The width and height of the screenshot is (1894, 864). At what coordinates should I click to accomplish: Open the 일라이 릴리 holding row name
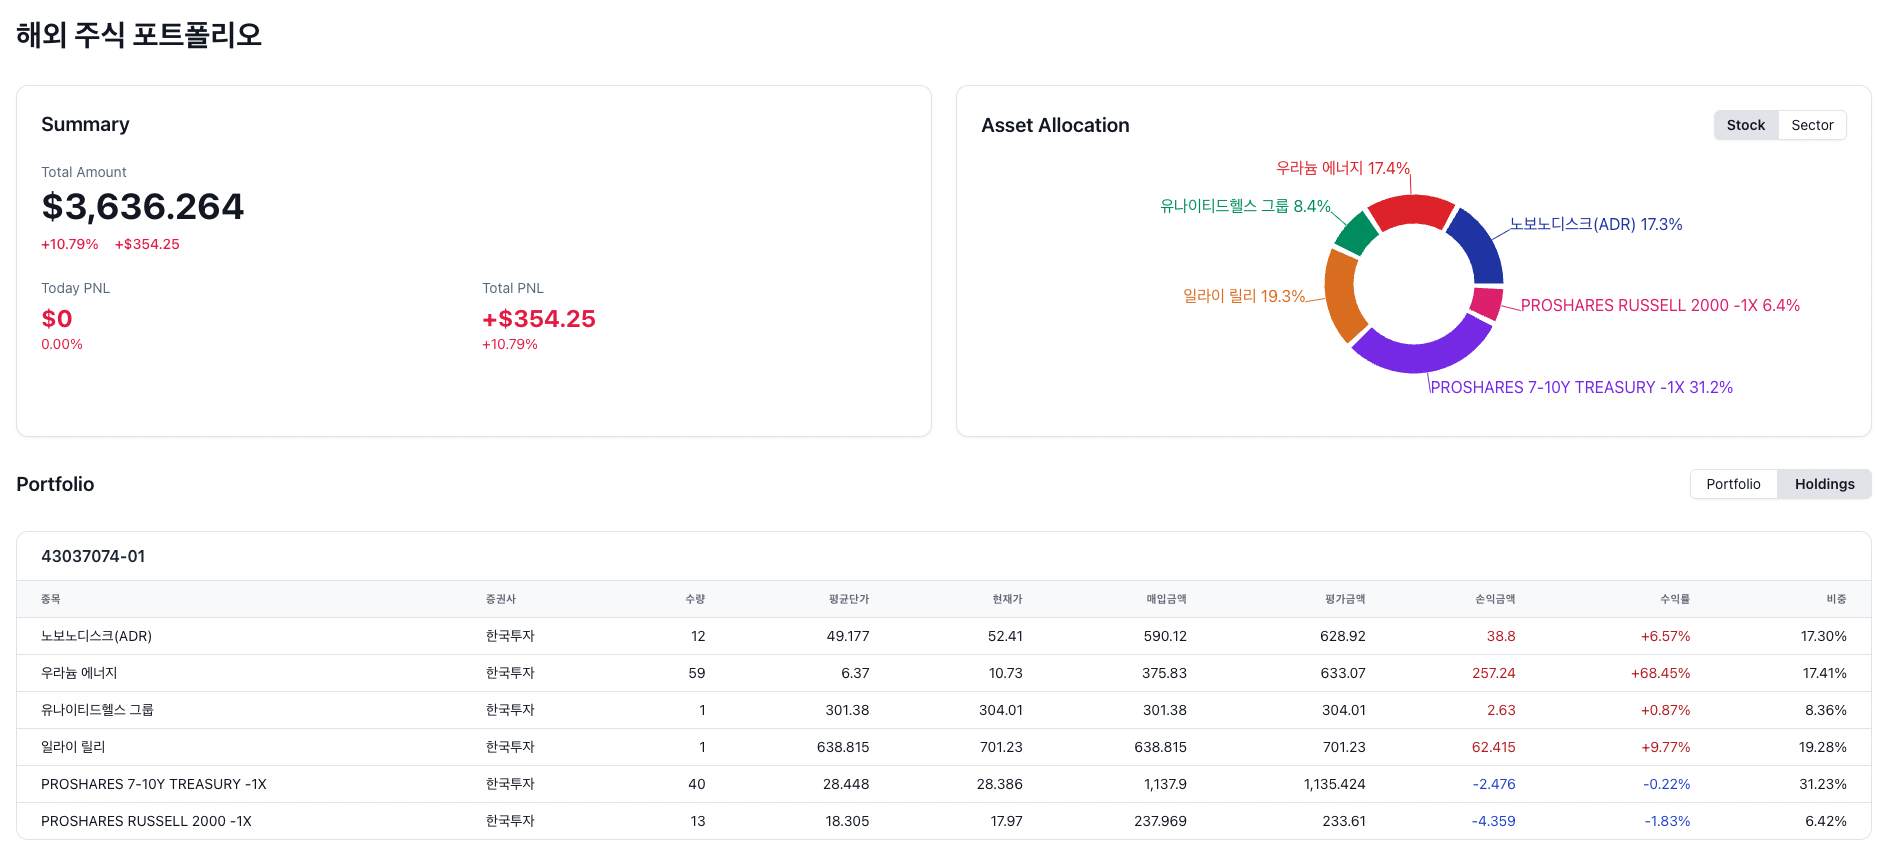click(73, 747)
